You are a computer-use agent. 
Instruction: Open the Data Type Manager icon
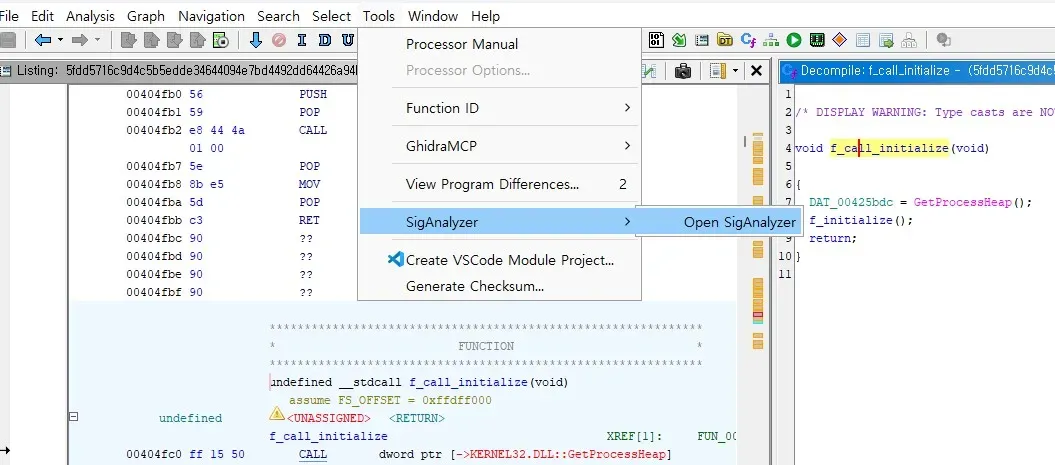tap(724, 41)
